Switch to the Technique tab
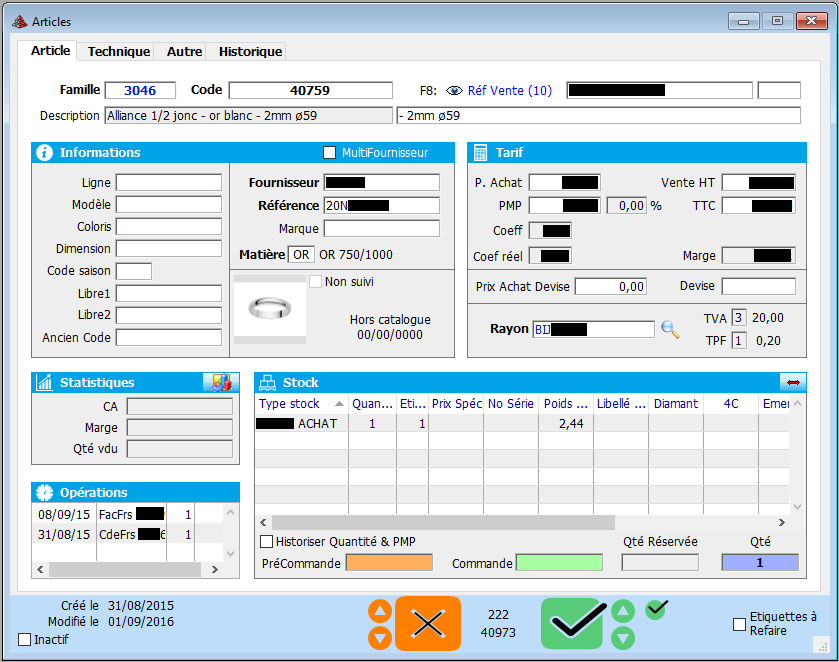 point(119,51)
